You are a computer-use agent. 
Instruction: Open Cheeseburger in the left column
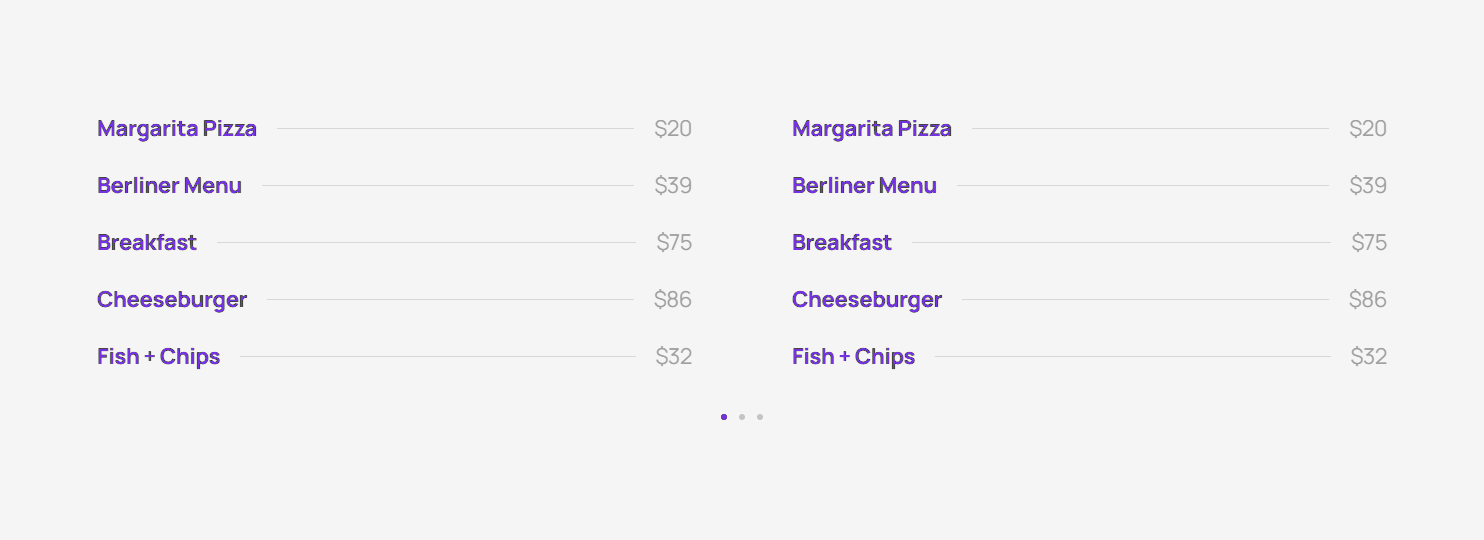click(x=172, y=300)
